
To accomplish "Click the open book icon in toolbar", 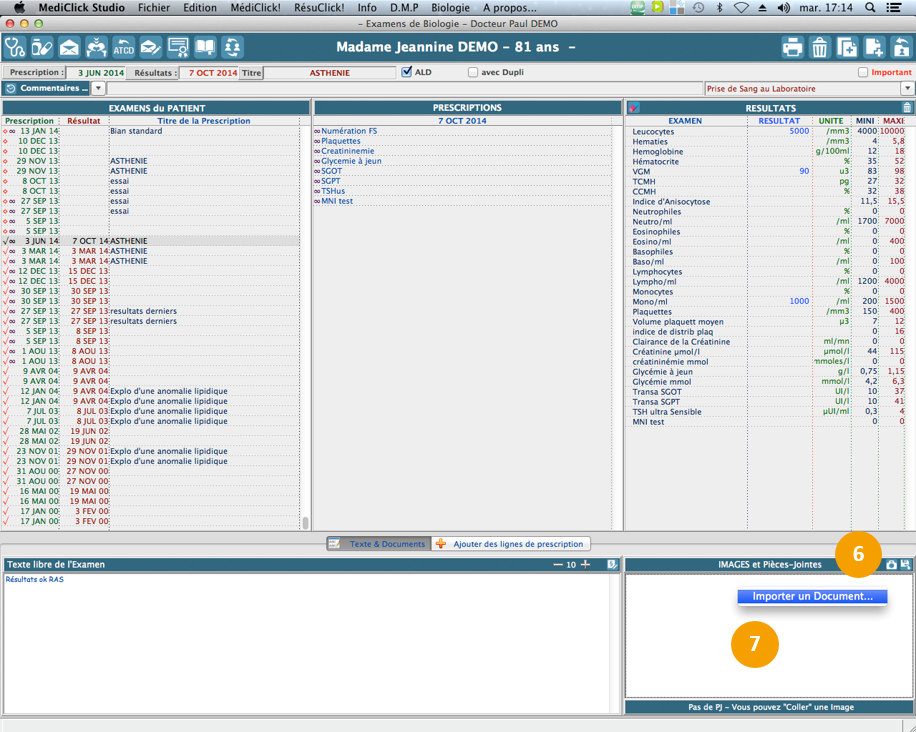I will tap(205, 47).
